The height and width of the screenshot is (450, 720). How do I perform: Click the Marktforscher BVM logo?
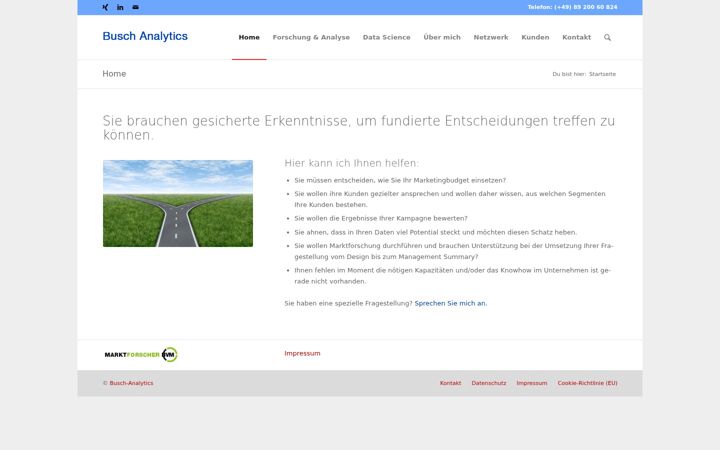141,354
